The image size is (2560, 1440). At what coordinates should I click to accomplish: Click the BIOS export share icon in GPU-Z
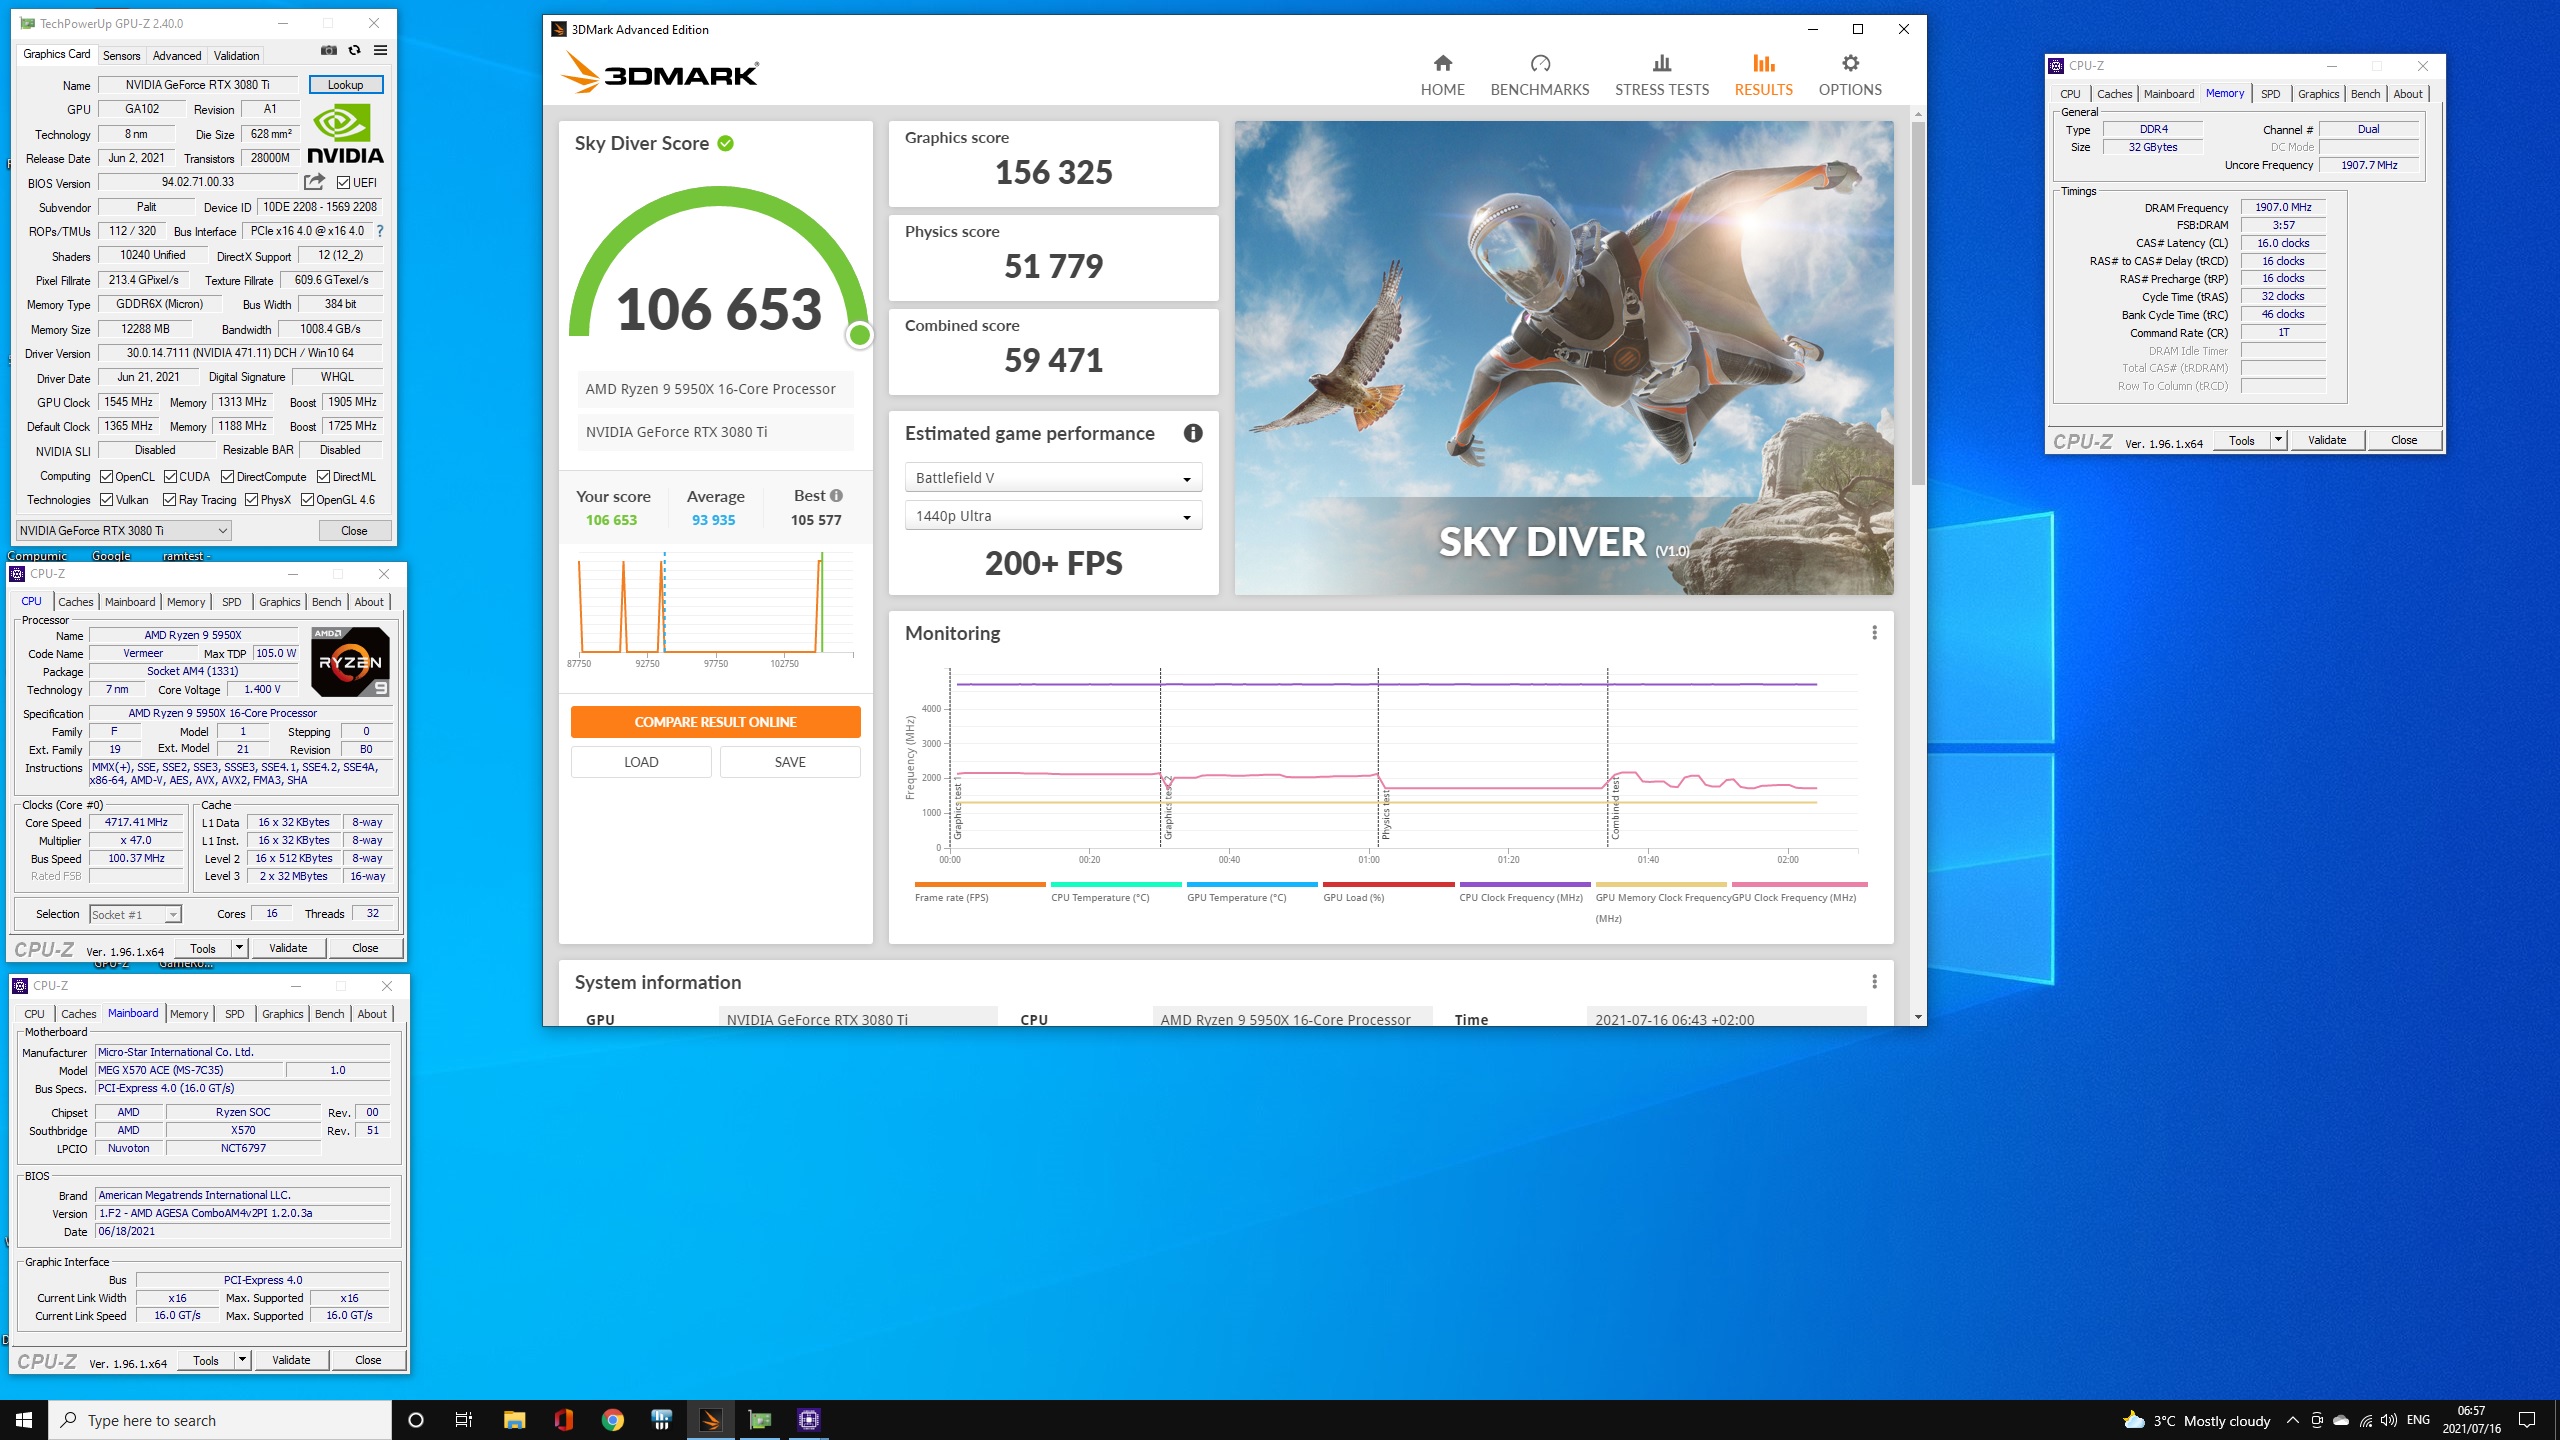pyautogui.click(x=315, y=182)
